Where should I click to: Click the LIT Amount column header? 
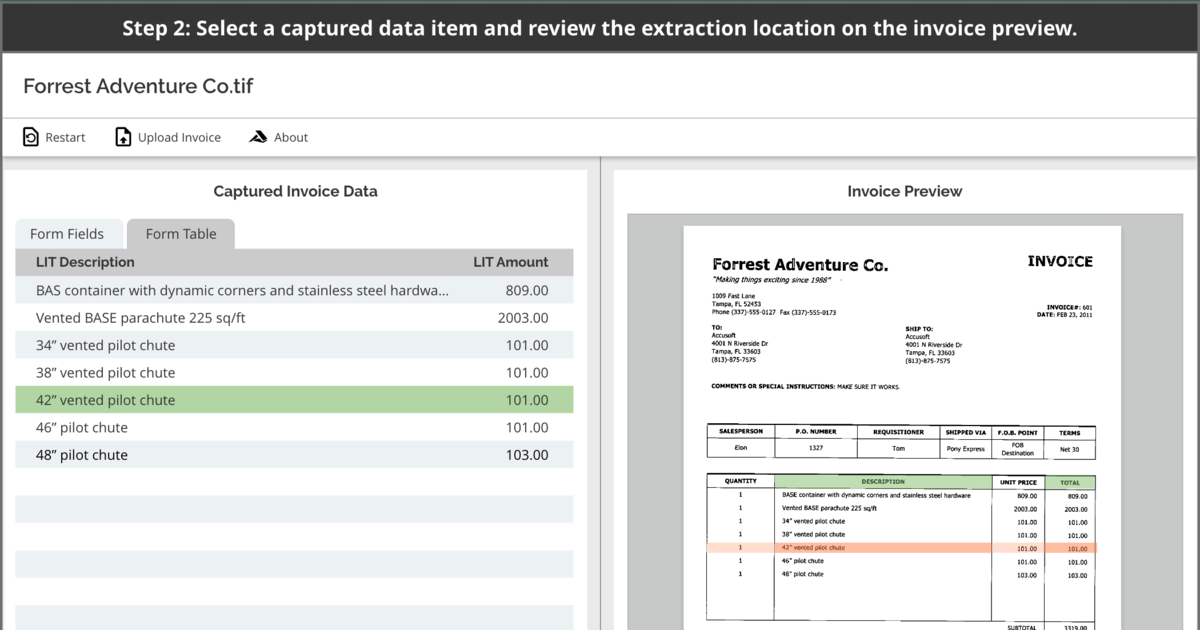coord(511,262)
